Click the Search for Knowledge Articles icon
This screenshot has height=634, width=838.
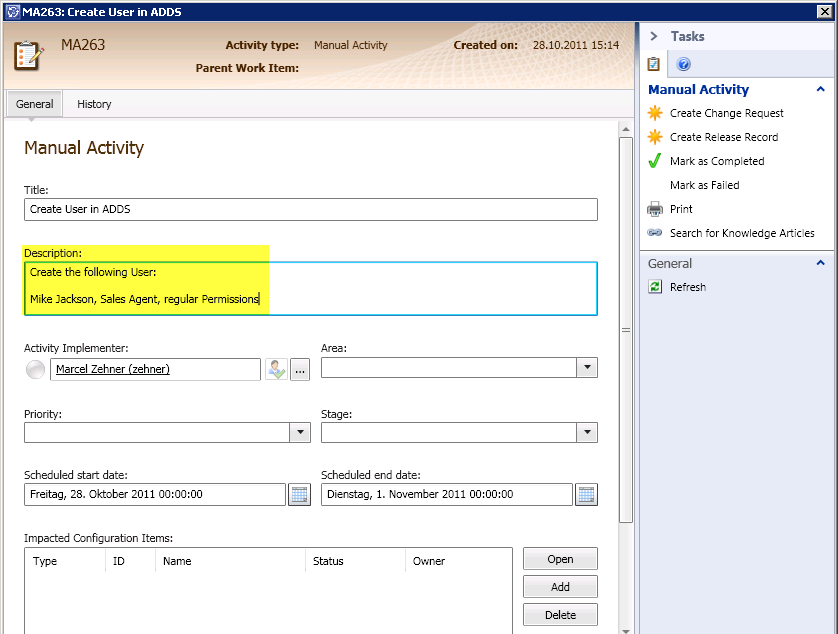(655, 233)
